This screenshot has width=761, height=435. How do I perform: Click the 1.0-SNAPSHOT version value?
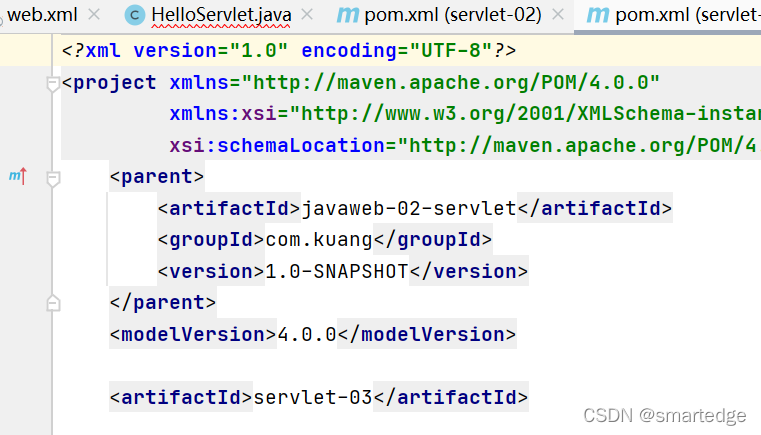pos(337,271)
